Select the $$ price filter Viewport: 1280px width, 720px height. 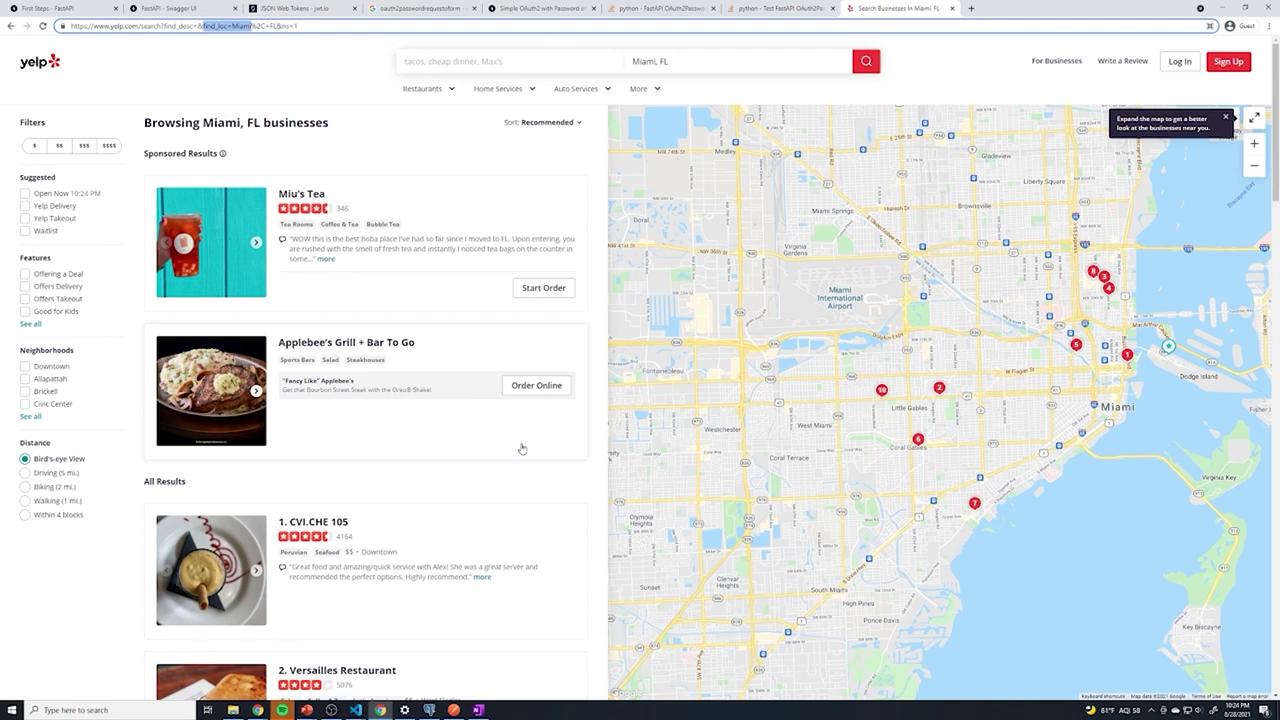point(59,146)
